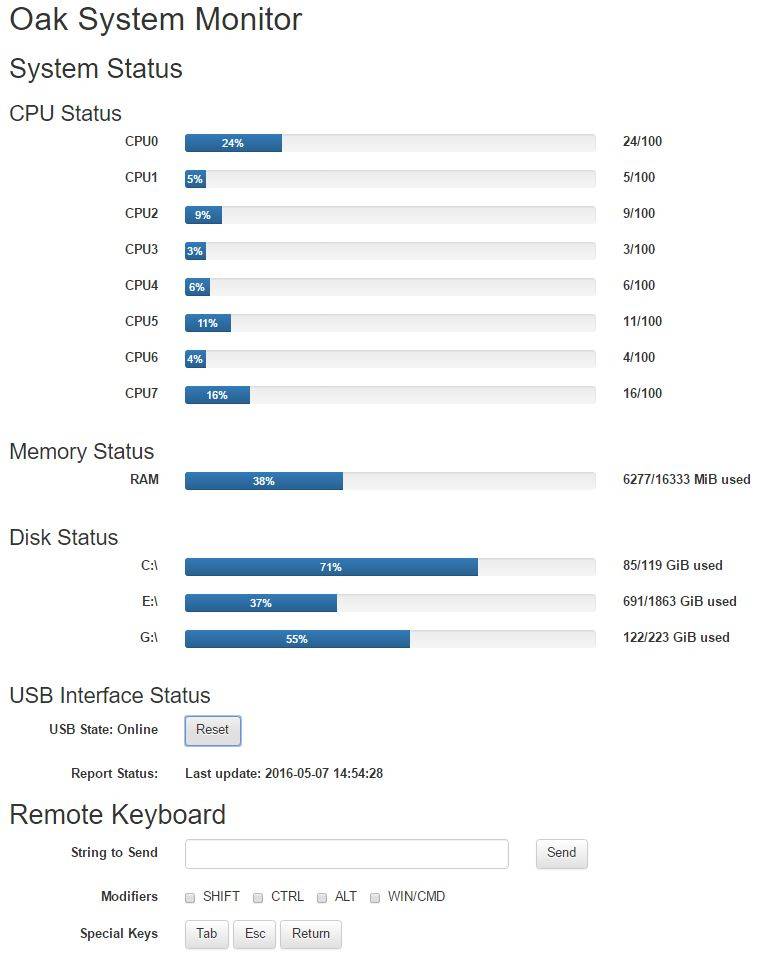This screenshot has height=957, width=782.
Task: Click the CPU5 11% usage bar
Action: (390, 323)
